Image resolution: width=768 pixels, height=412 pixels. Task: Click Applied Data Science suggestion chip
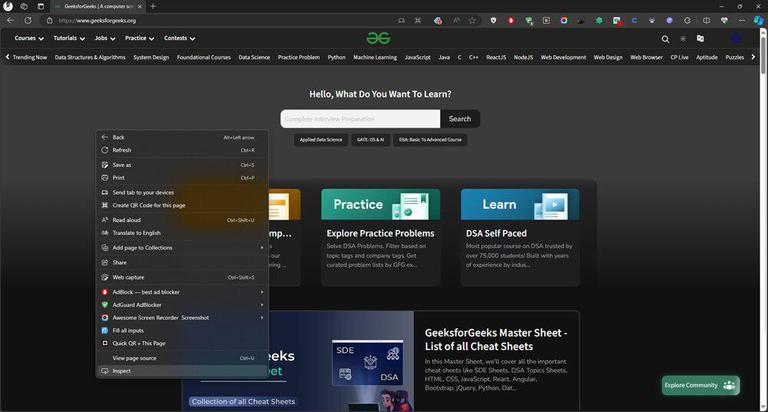321,140
